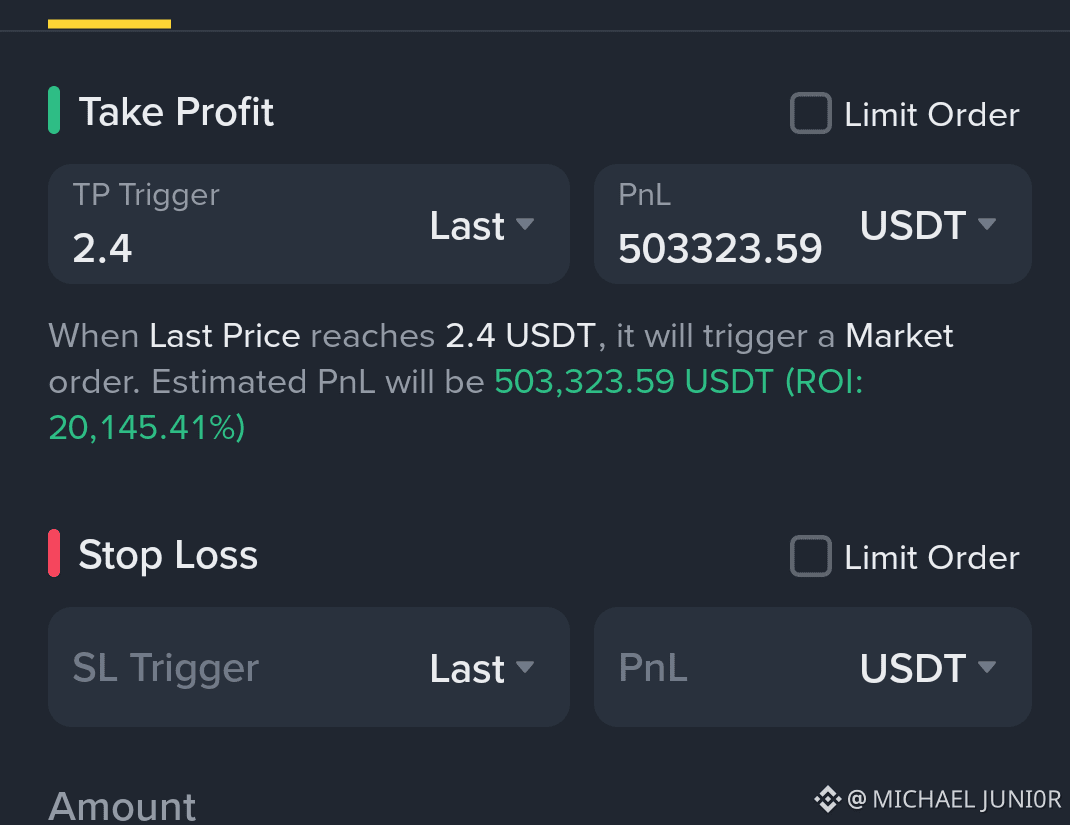Click the SL Trigger Last dropdown arrow

525,667
